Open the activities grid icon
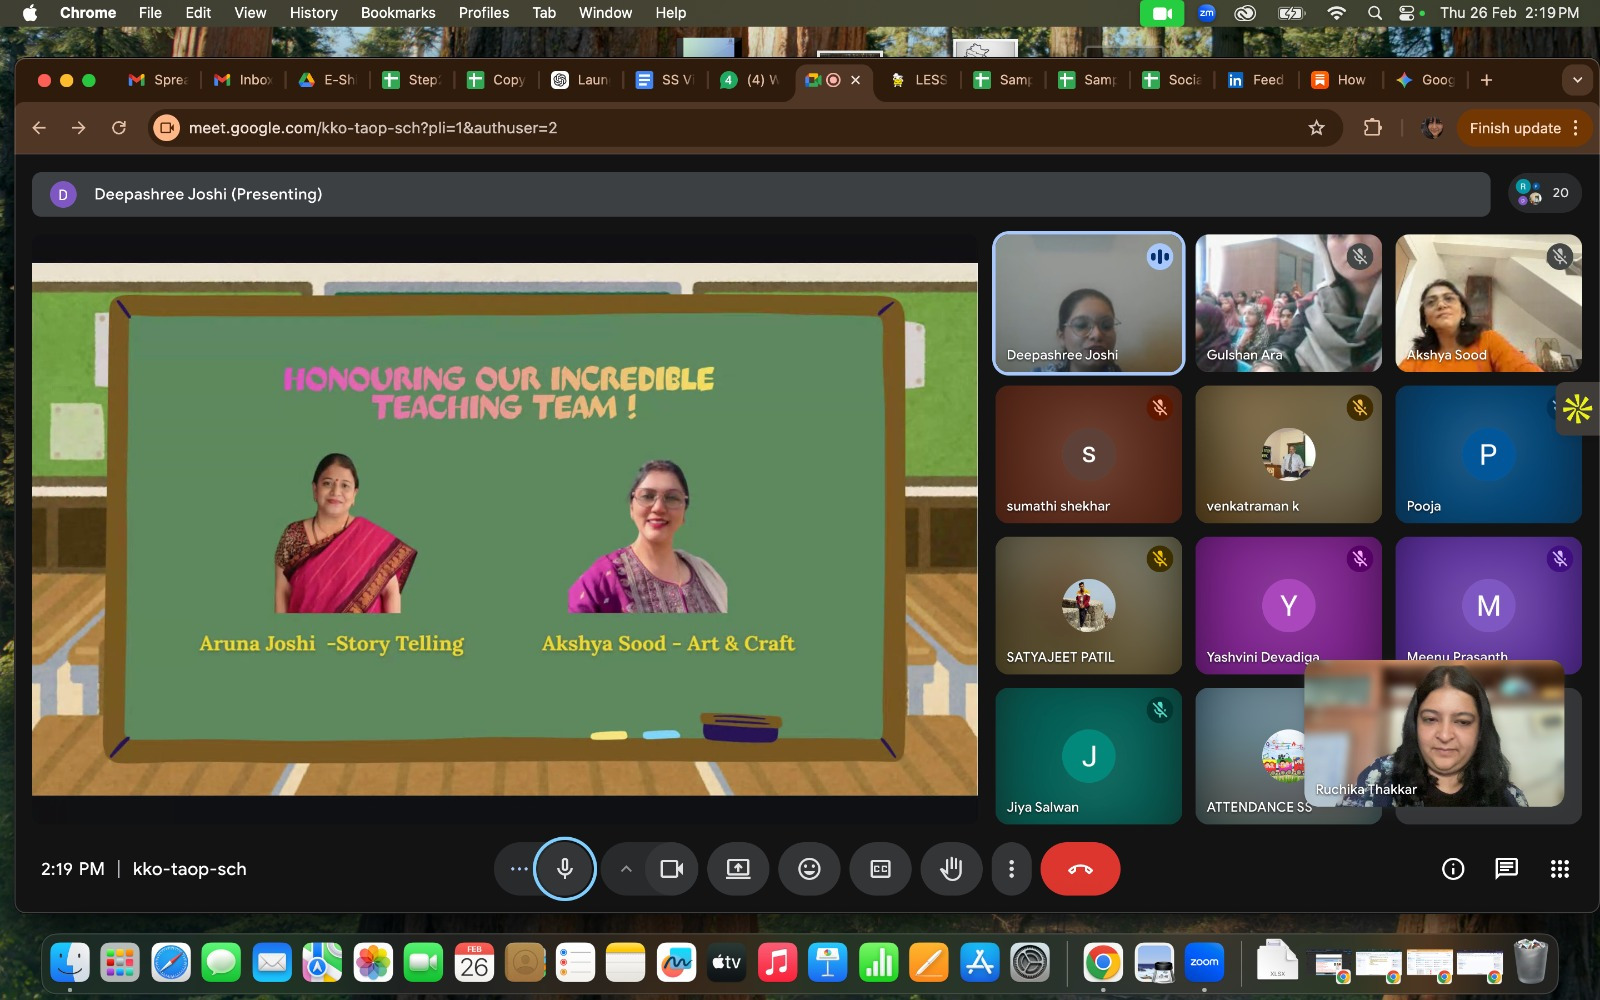Viewport: 1600px width, 1000px height. click(1559, 869)
